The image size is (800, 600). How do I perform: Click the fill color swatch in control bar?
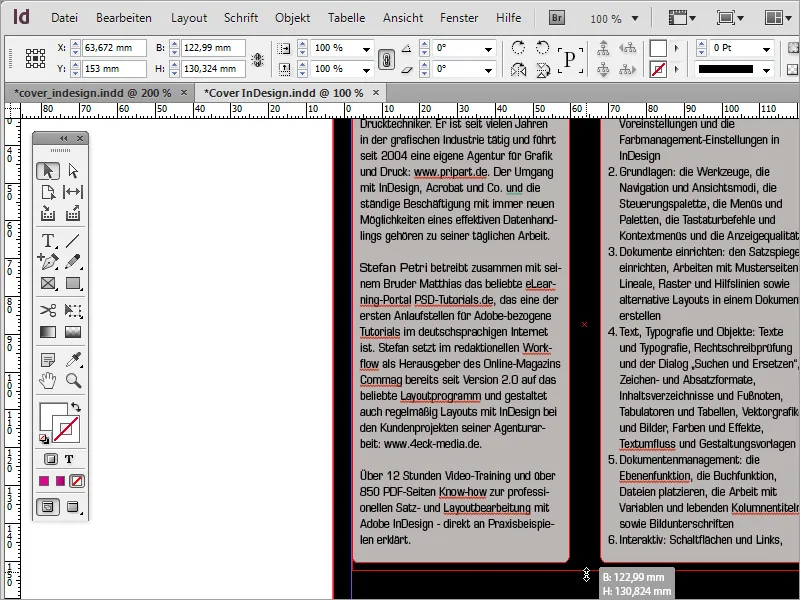coord(658,48)
